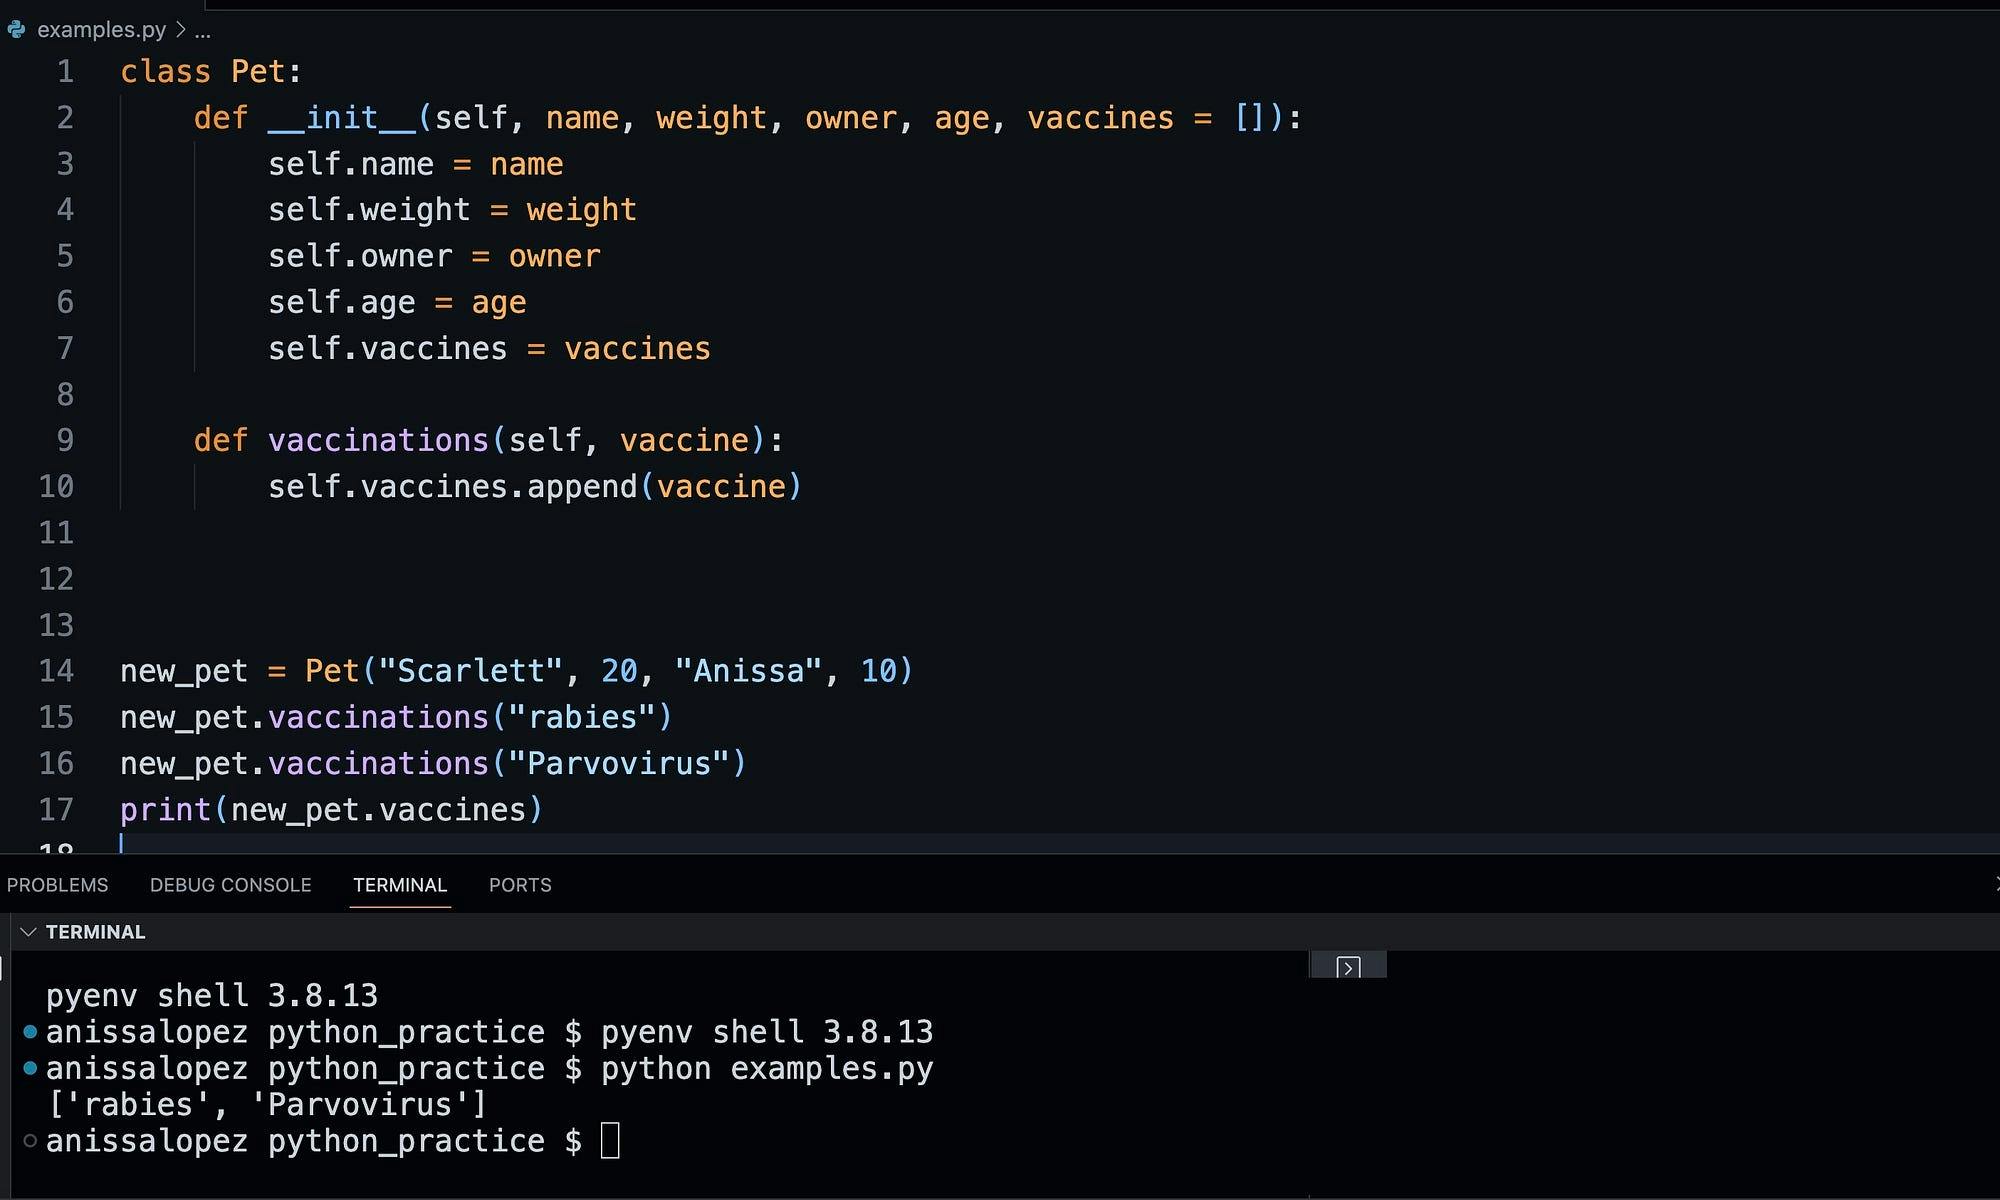This screenshot has height=1200, width=2000.
Task: Click line number 1 in gutter
Action: [x=65, y=72]
